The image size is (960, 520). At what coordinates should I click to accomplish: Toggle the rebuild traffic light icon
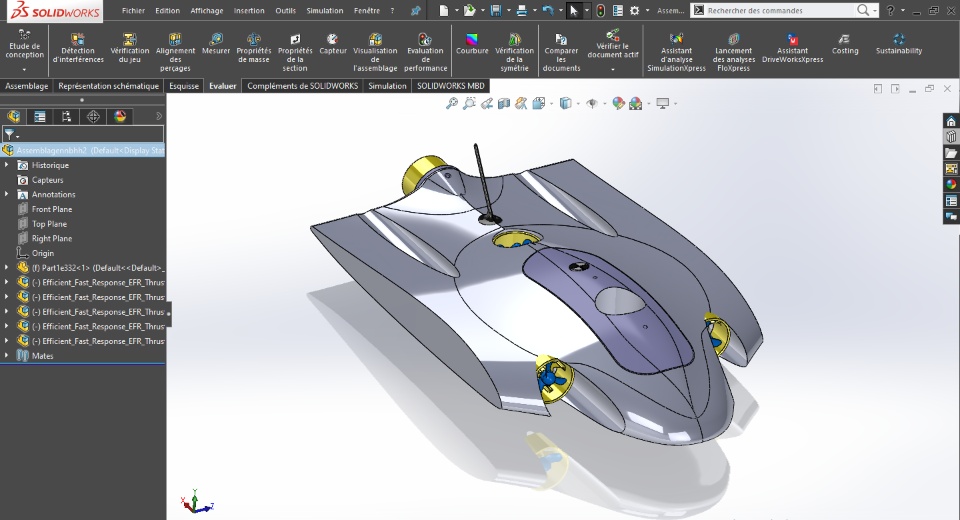(x=600, y=10)
